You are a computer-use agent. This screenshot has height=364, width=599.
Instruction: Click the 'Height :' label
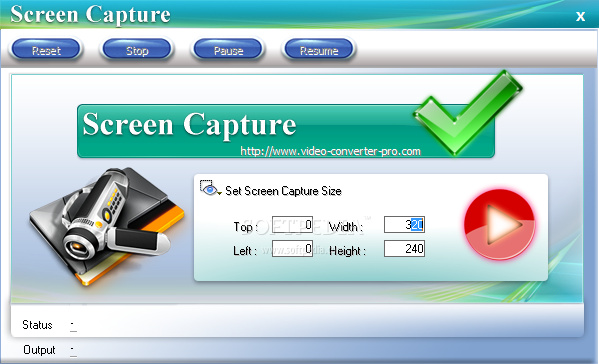(x=347, y=251)
